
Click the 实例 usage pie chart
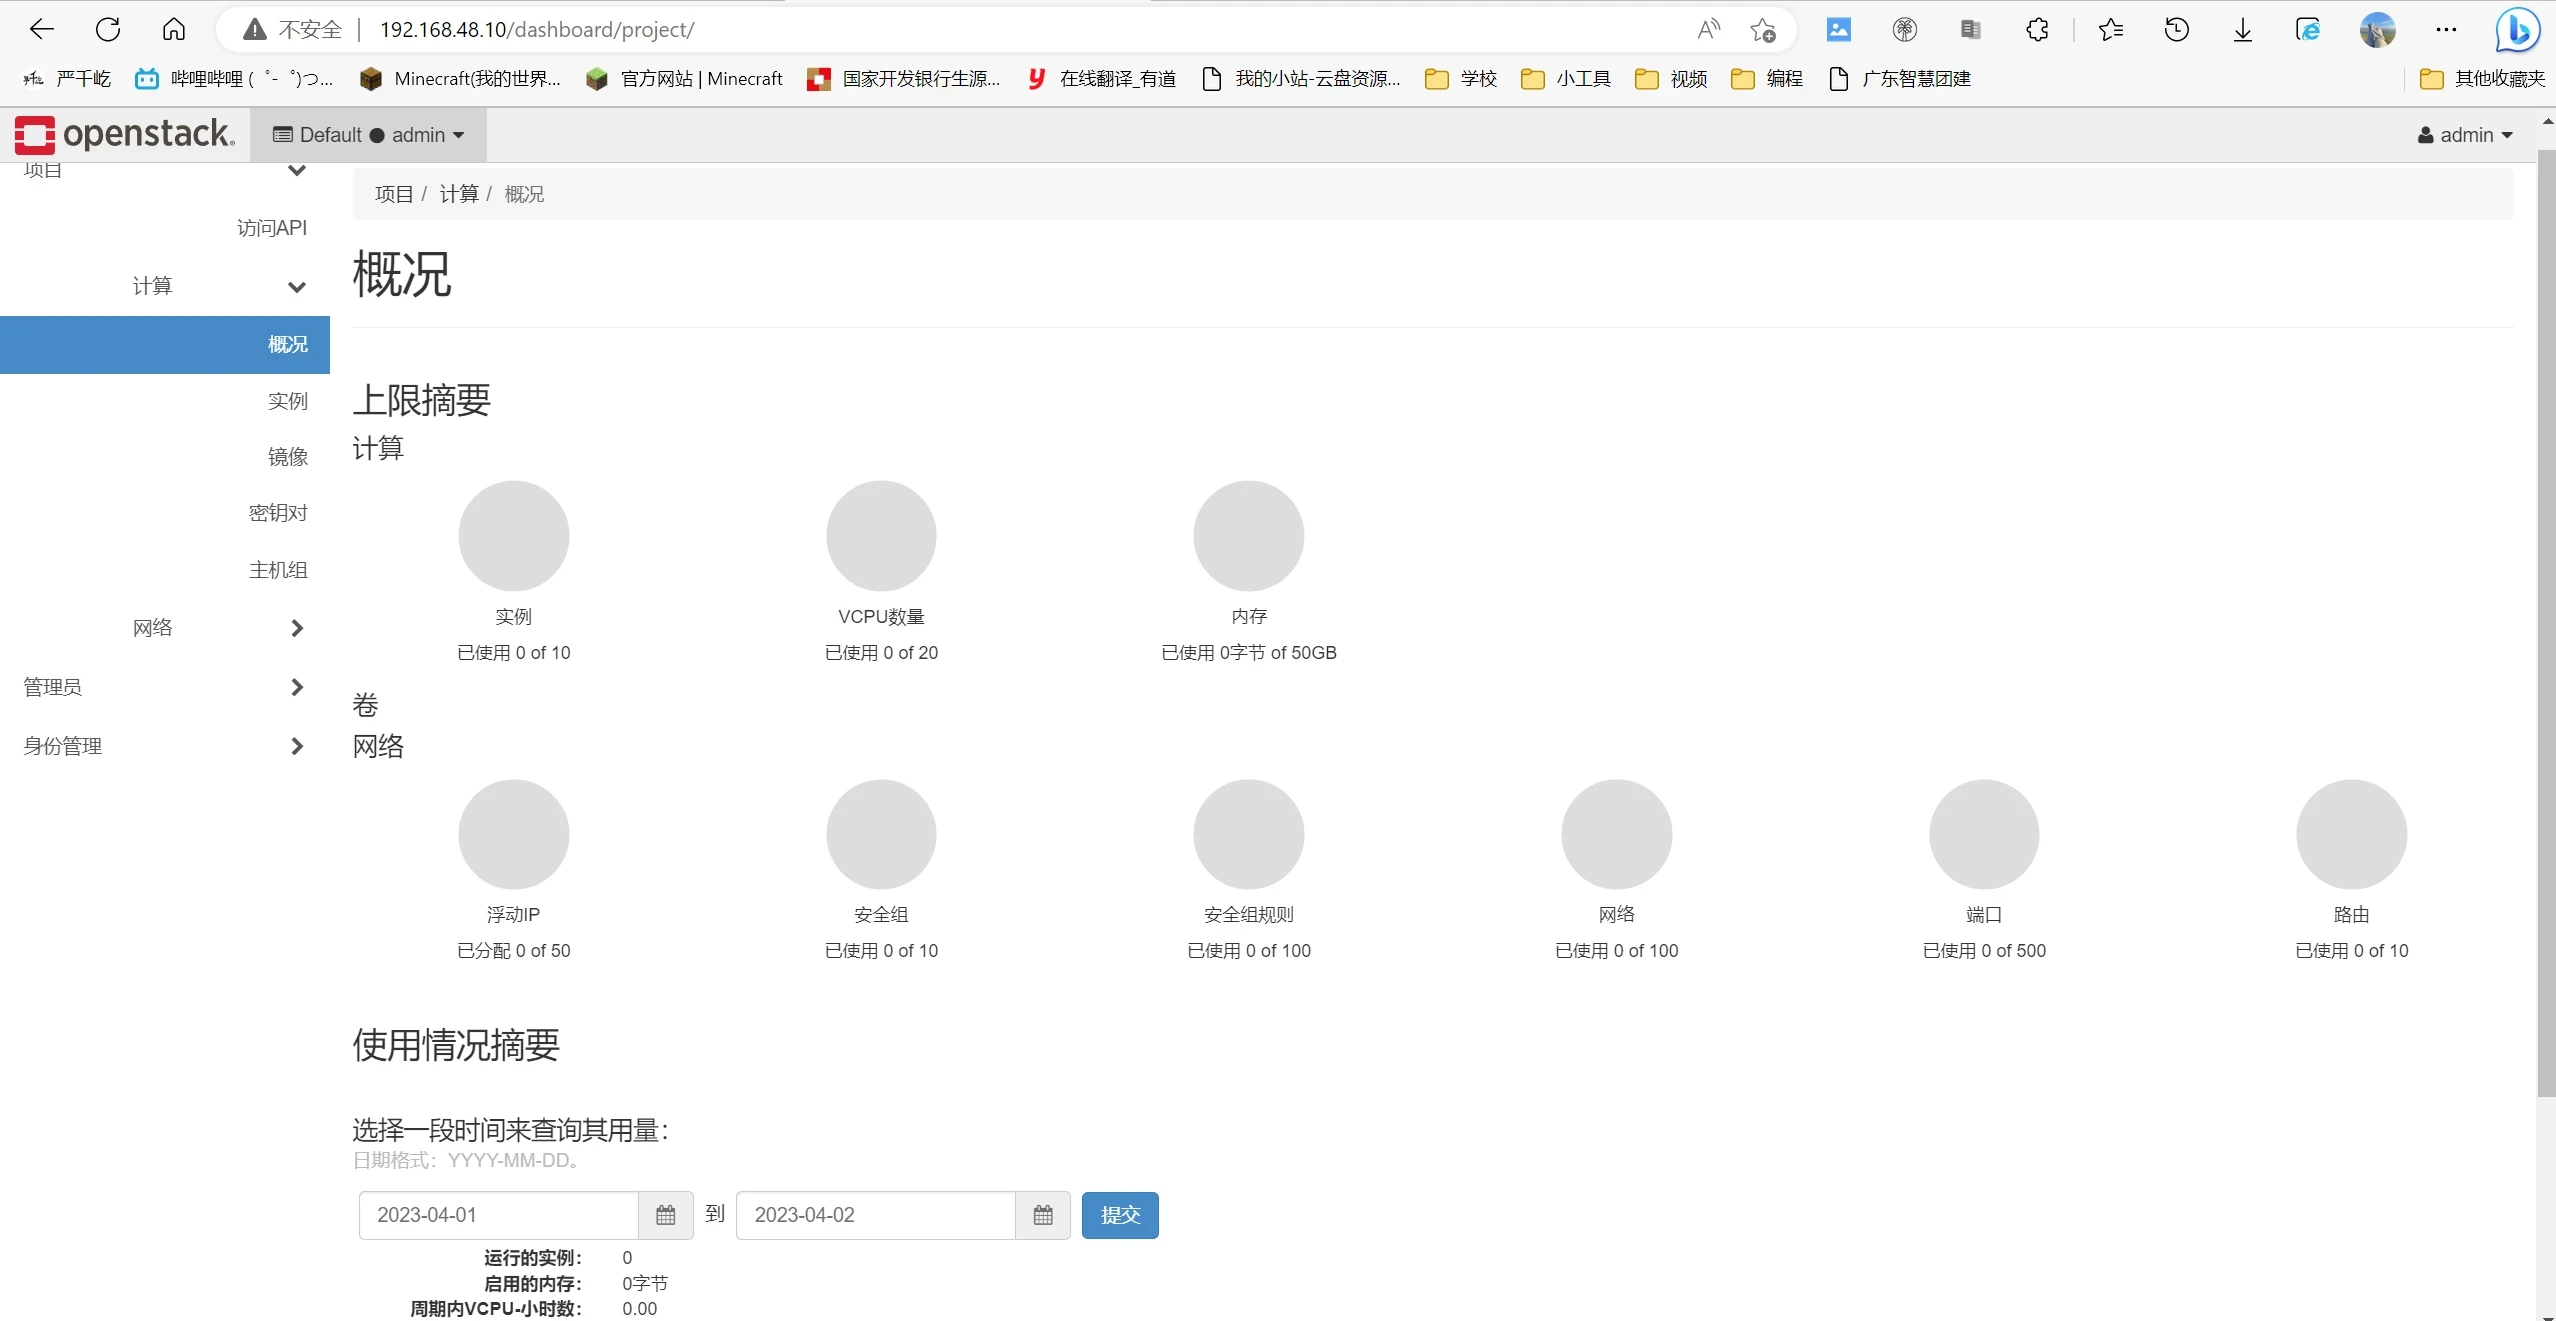tap(514, 536)
